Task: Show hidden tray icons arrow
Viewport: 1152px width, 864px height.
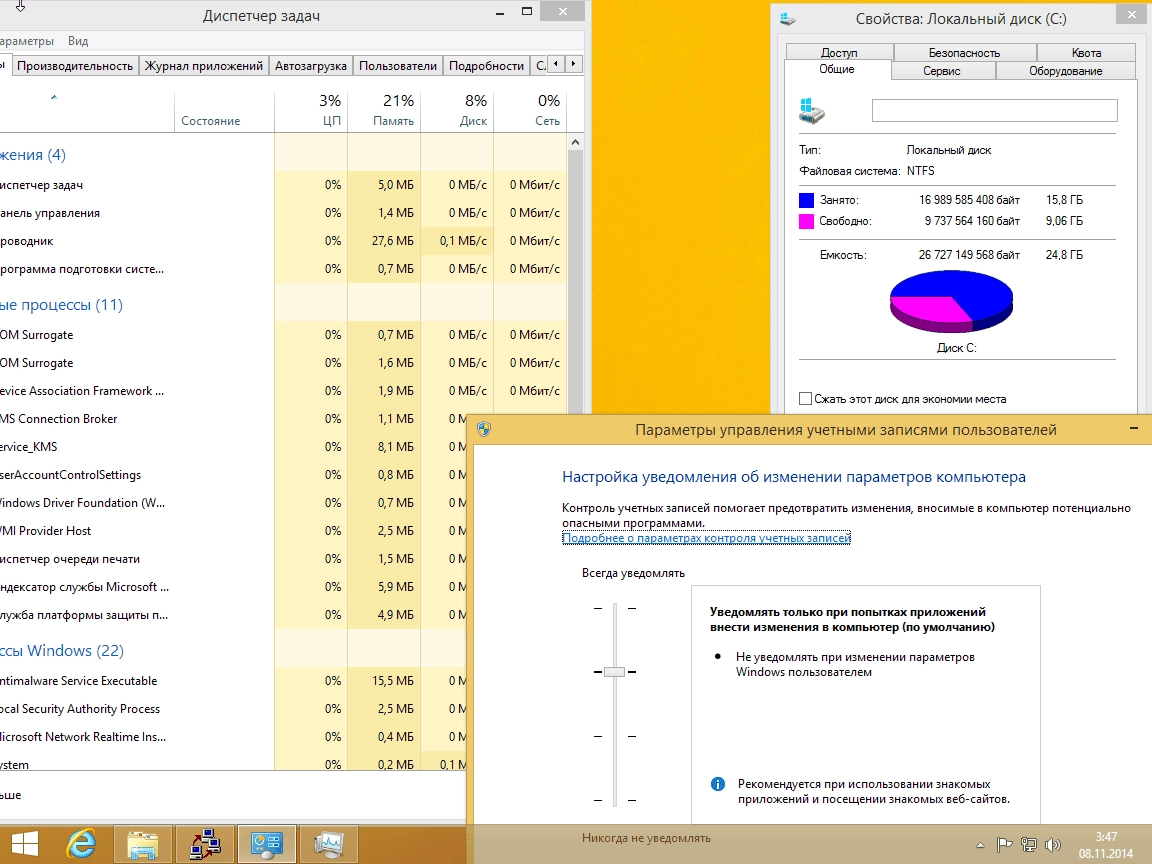Action: tap(980, 845)
